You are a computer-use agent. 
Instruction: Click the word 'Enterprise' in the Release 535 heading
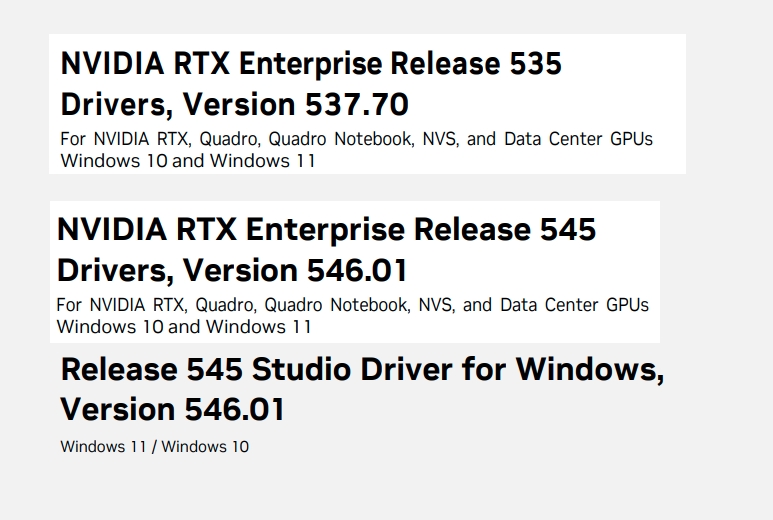[311, 65]
